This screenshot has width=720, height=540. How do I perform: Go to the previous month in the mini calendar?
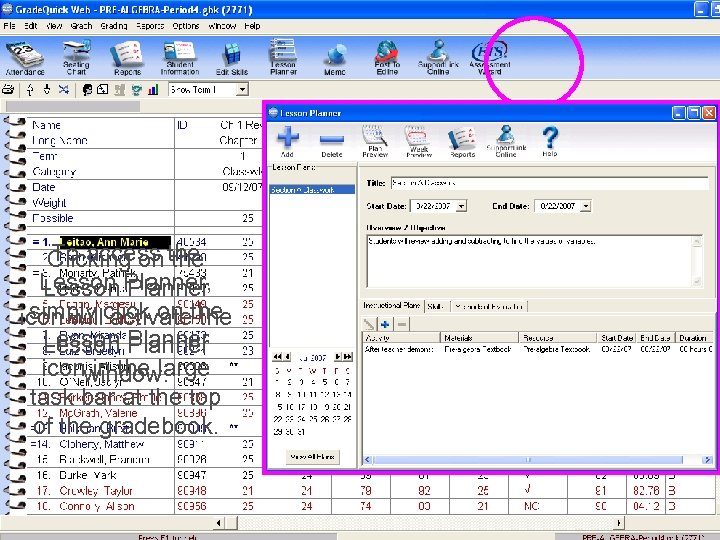[x=287, y=357]
